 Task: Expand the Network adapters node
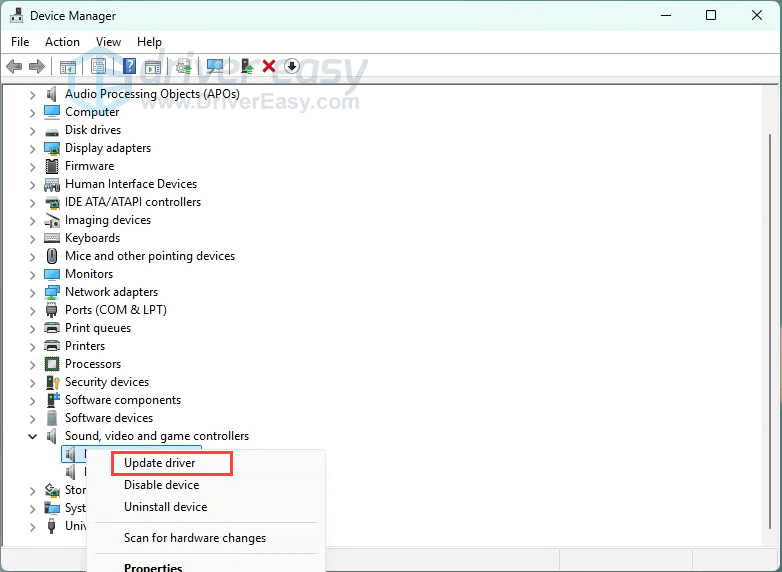point(33,292)
